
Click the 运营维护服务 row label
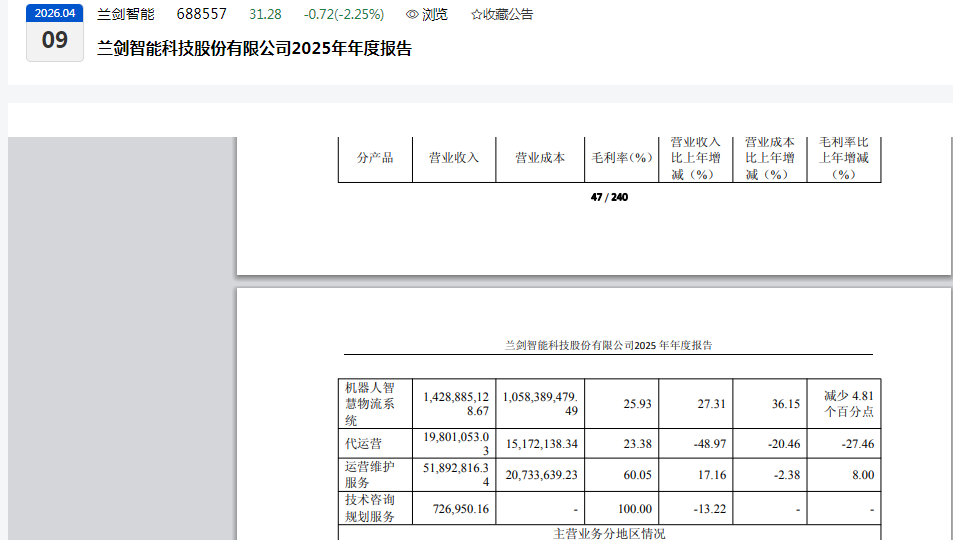(370, 475)
